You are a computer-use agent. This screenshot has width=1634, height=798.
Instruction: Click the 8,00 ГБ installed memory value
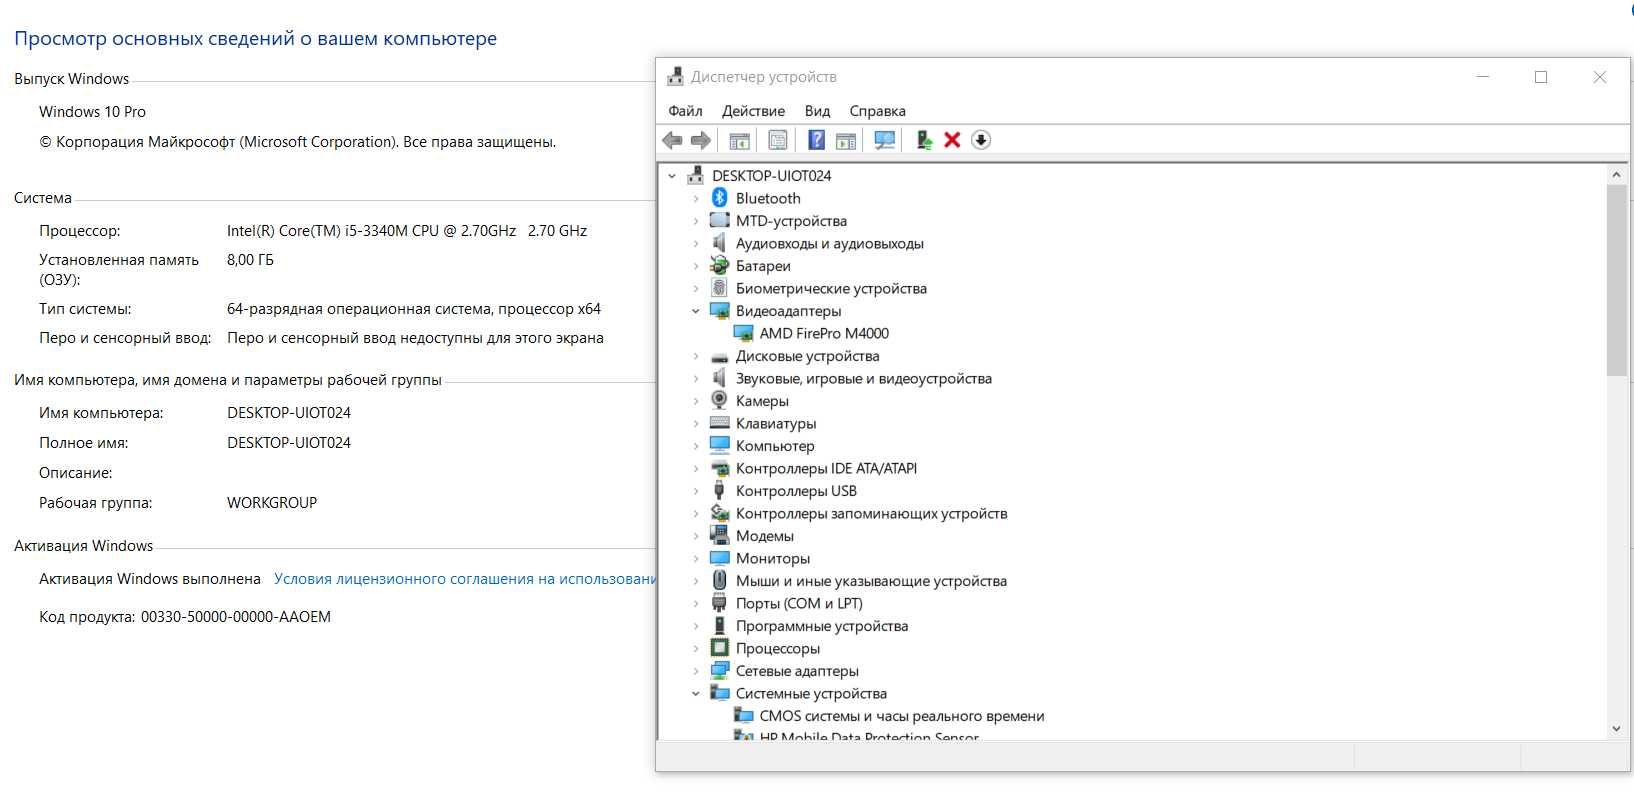pos(250,260)
